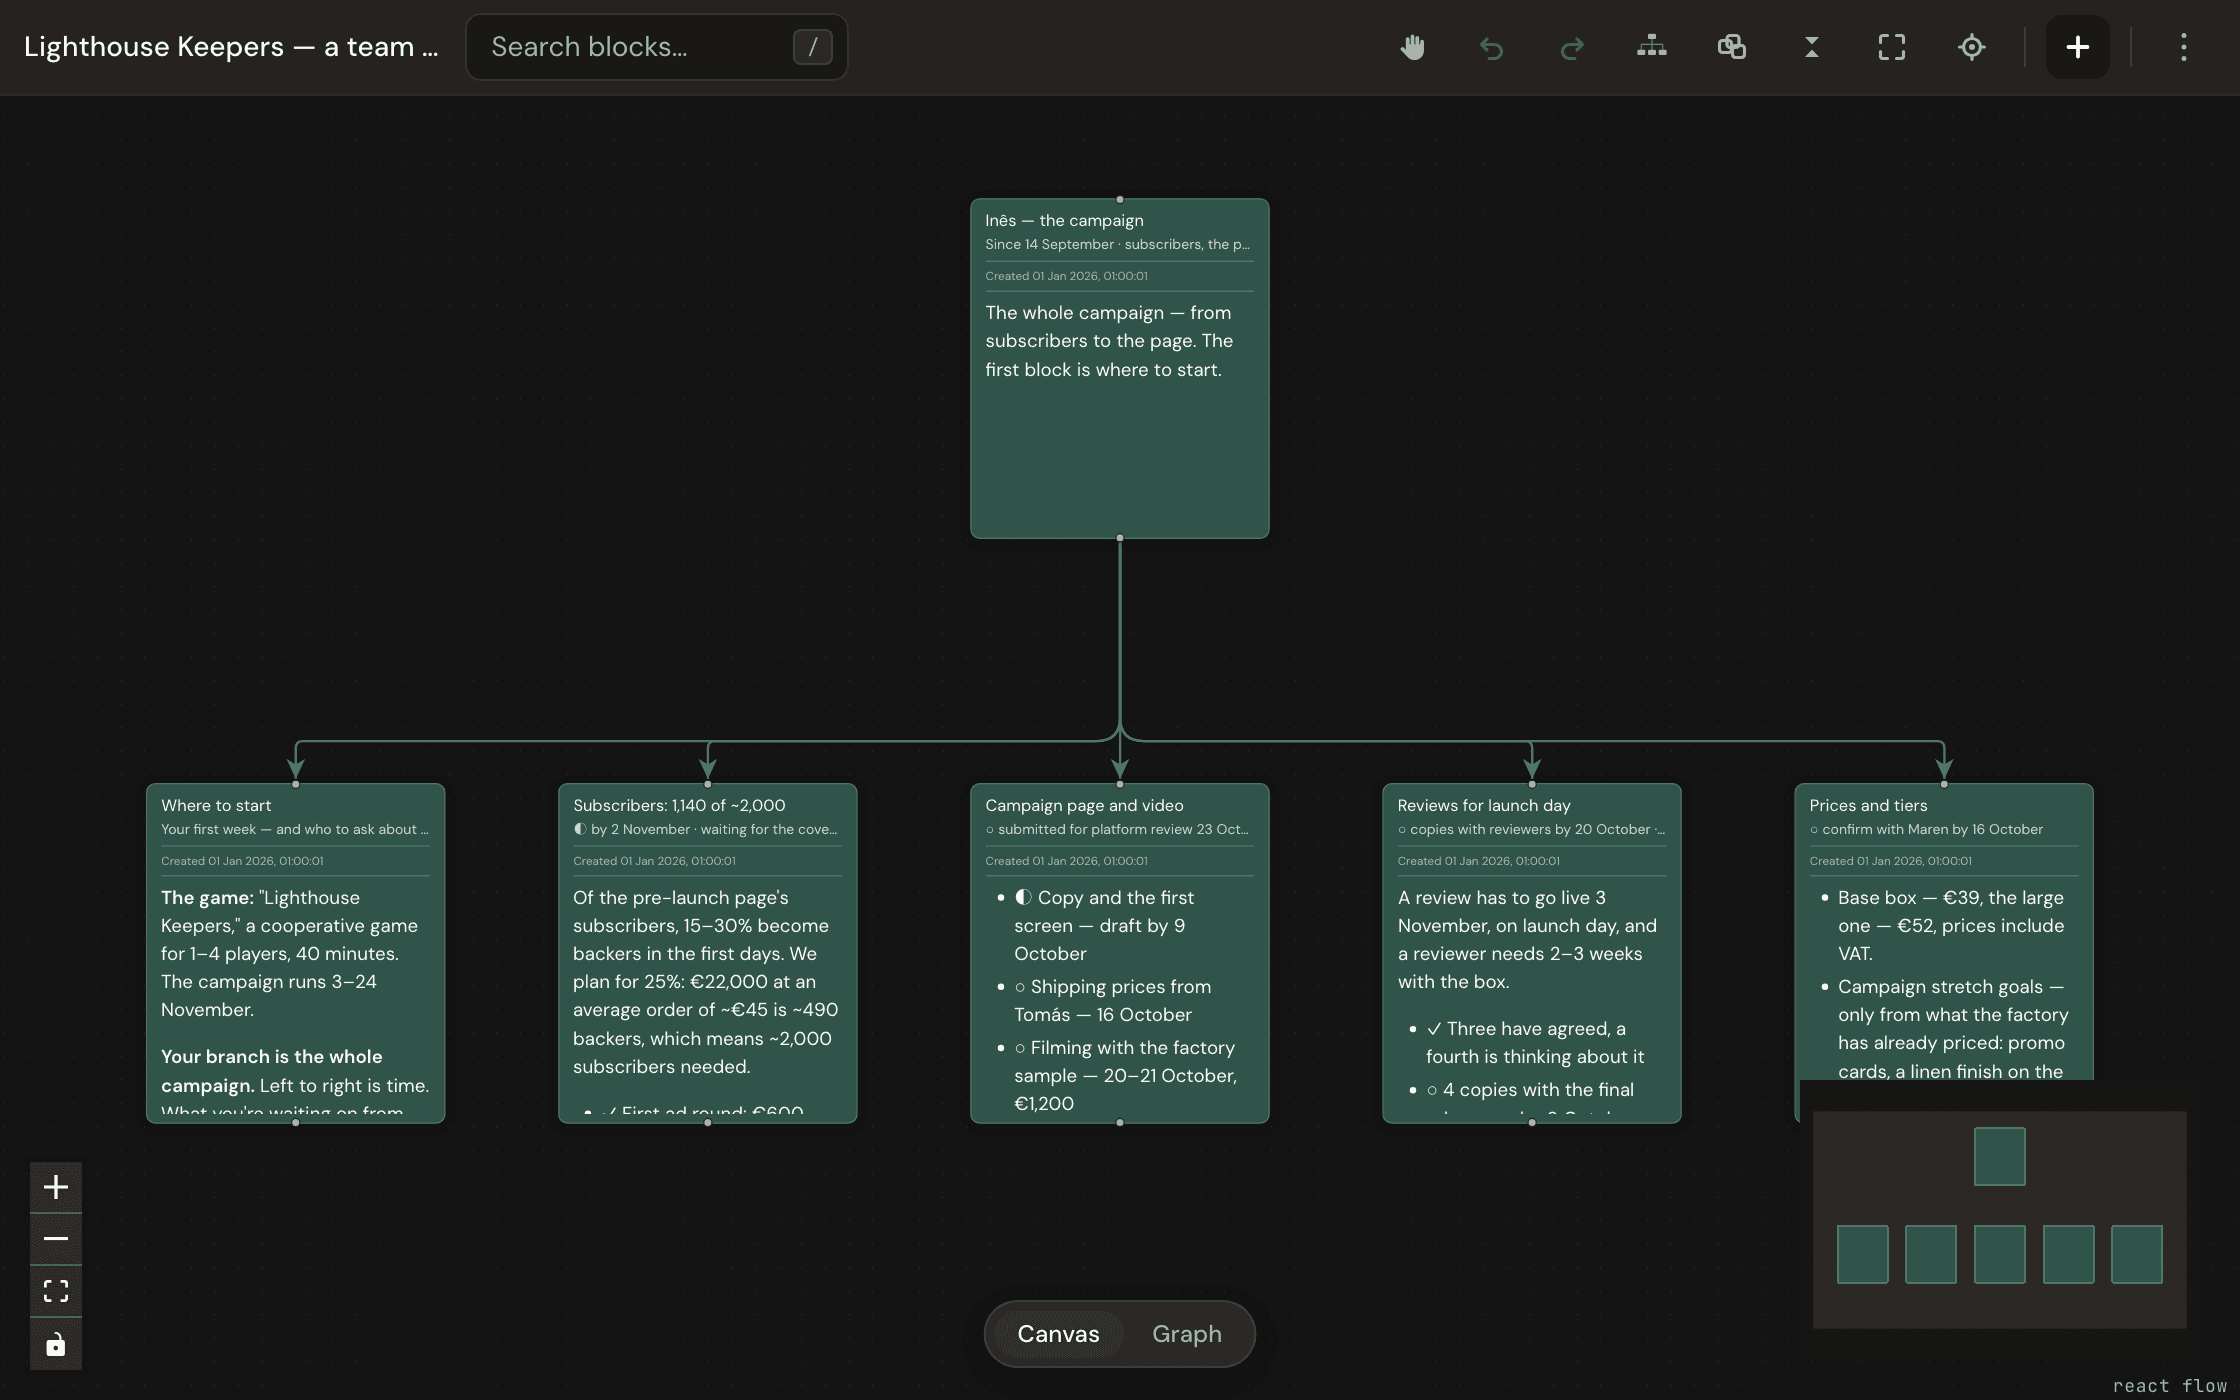The height and width of the screenshot is (1400, 2240).
Task: Click the minimap top root node
Action: pos(1999,1156)
